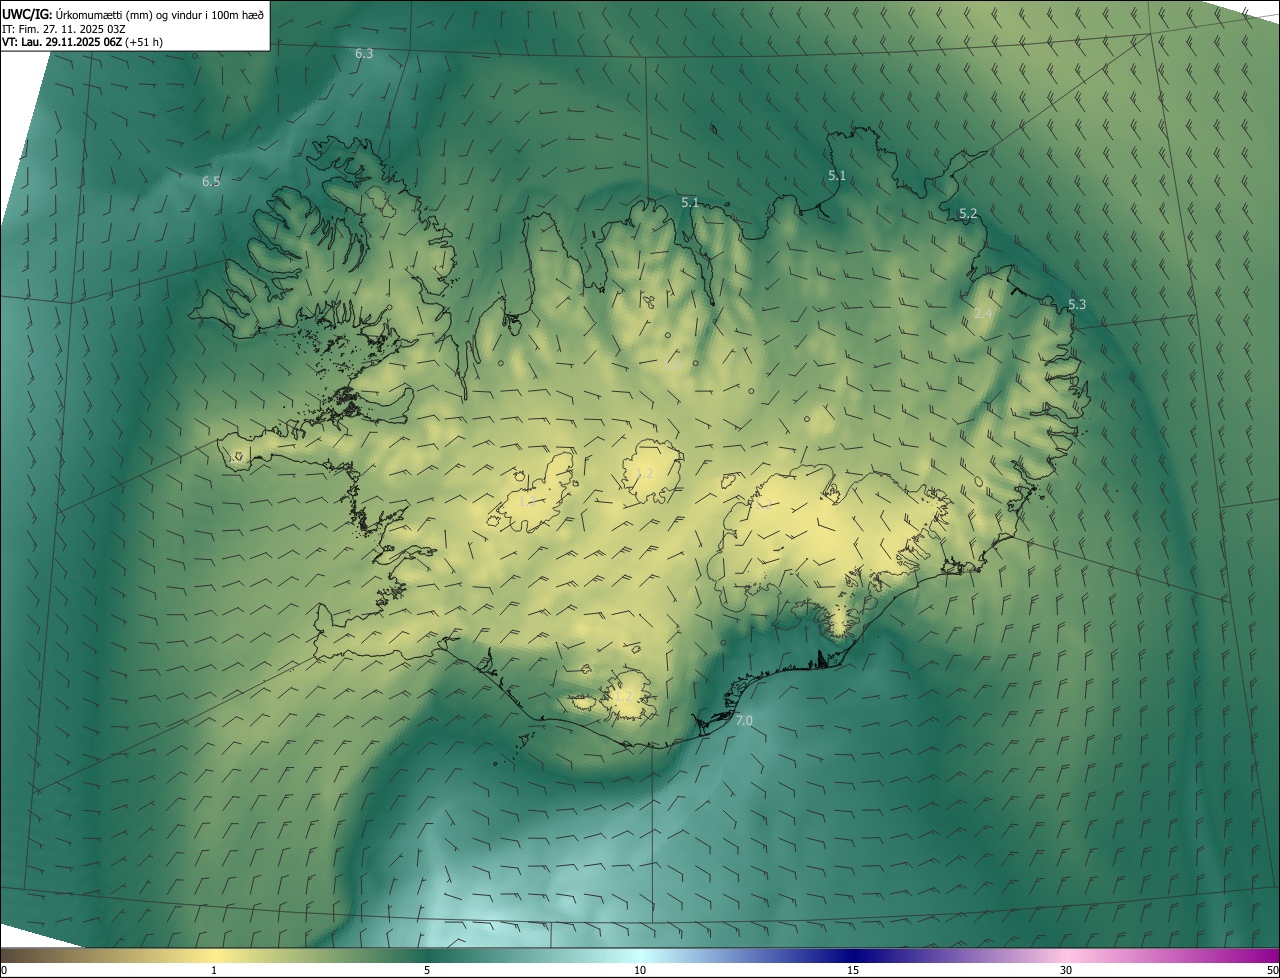This screenshot has height=978, width=1280.
Task: Click the 0 tick label on color scale
Action: pyautogui.click(x=4, y=970)
